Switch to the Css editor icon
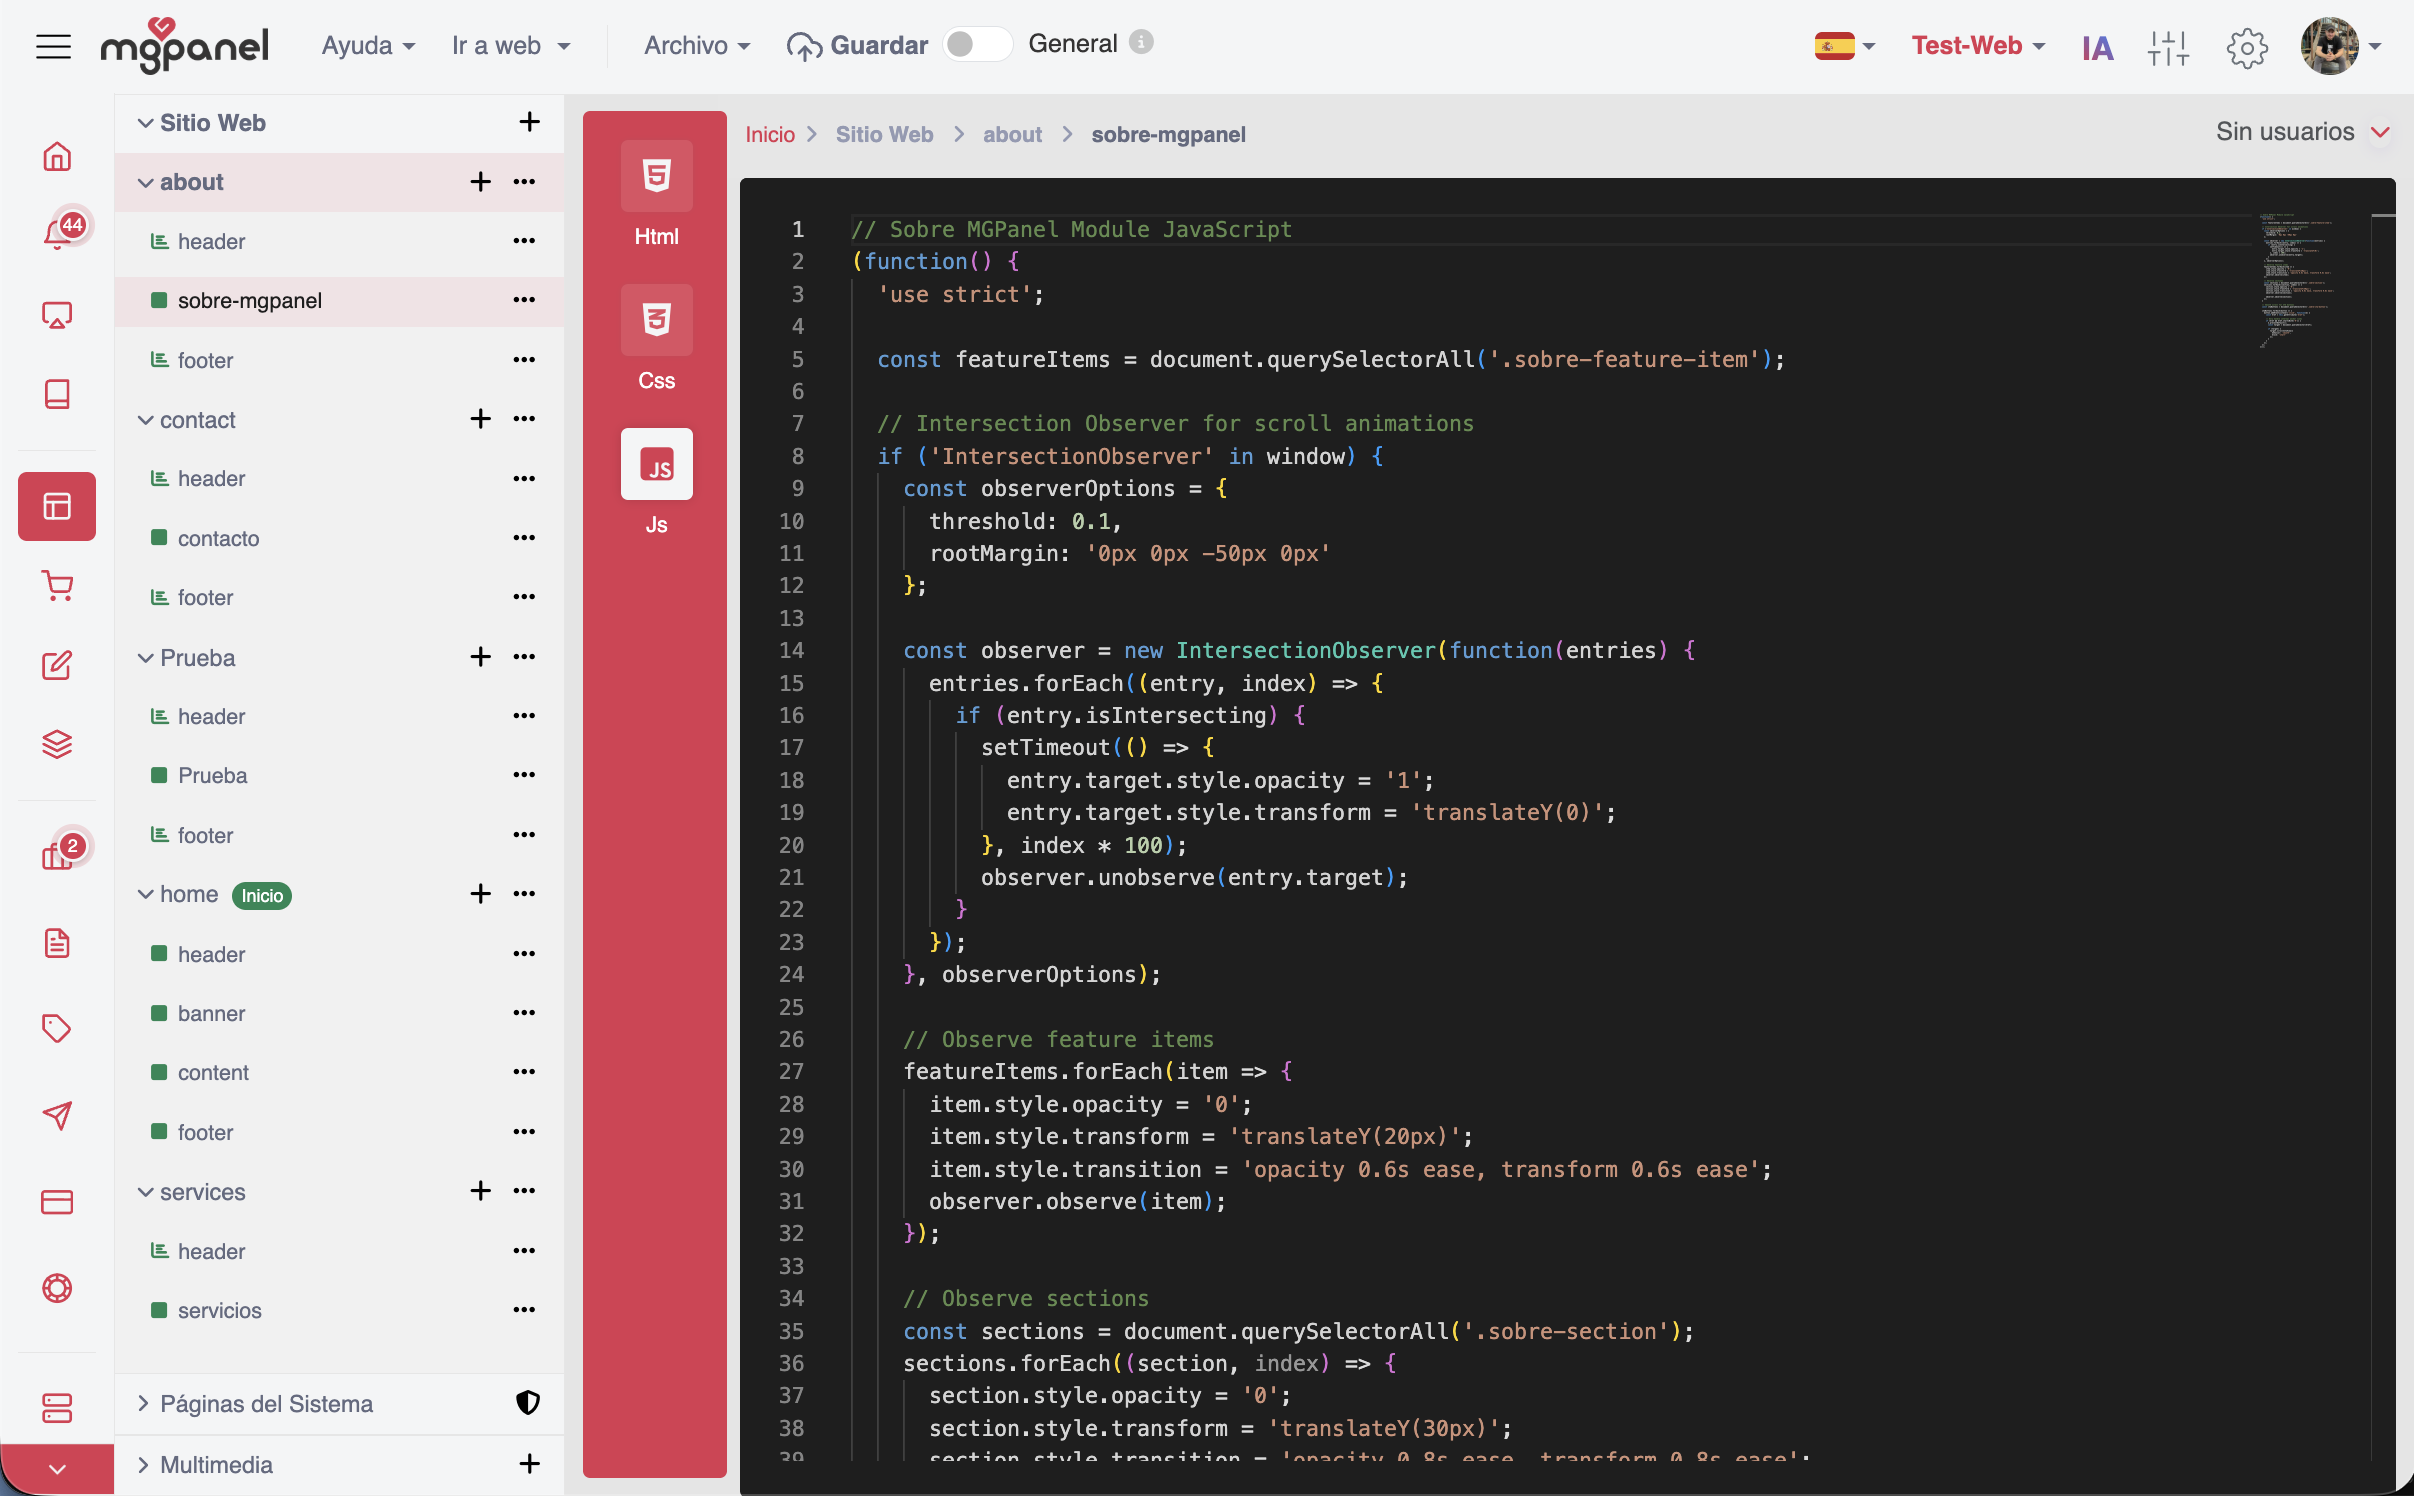This screenshot has width=2414, height=1496. [x=656, y=321]
